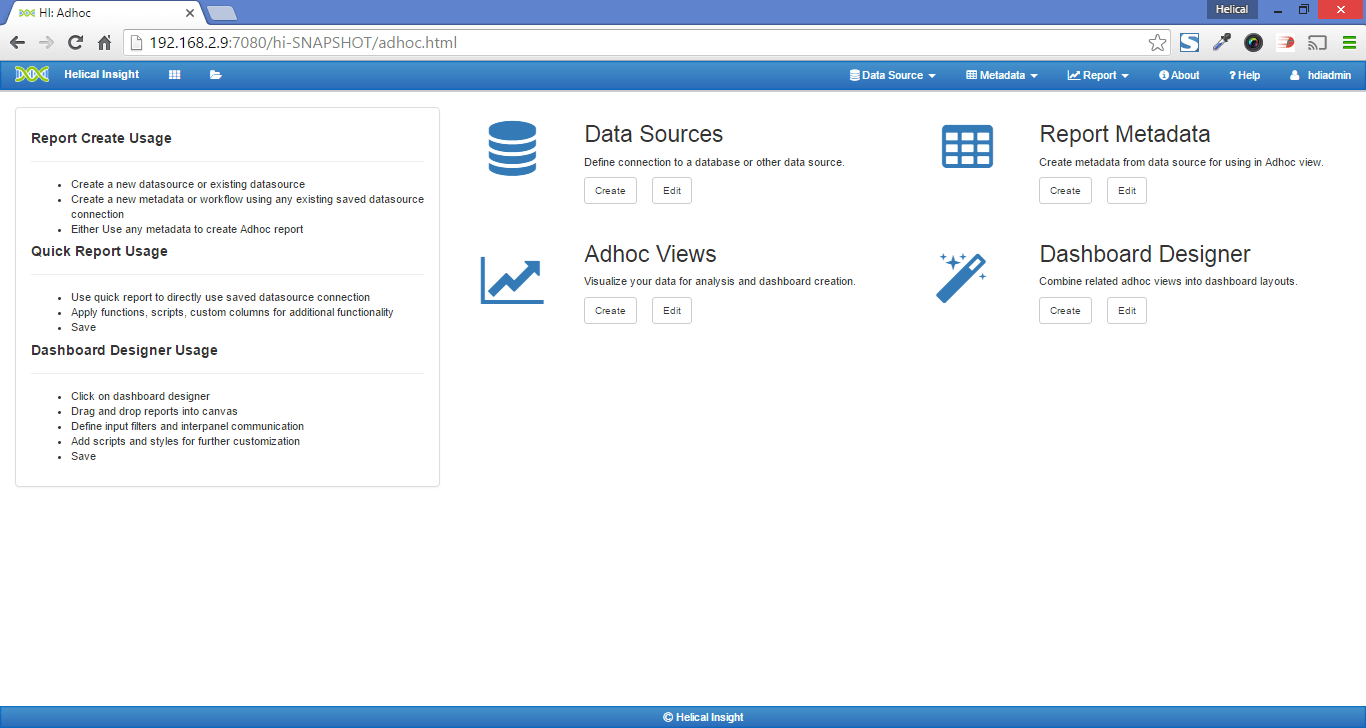1366x728 pixels.
Task: Open the About page
Action: tap(1179, 75)
